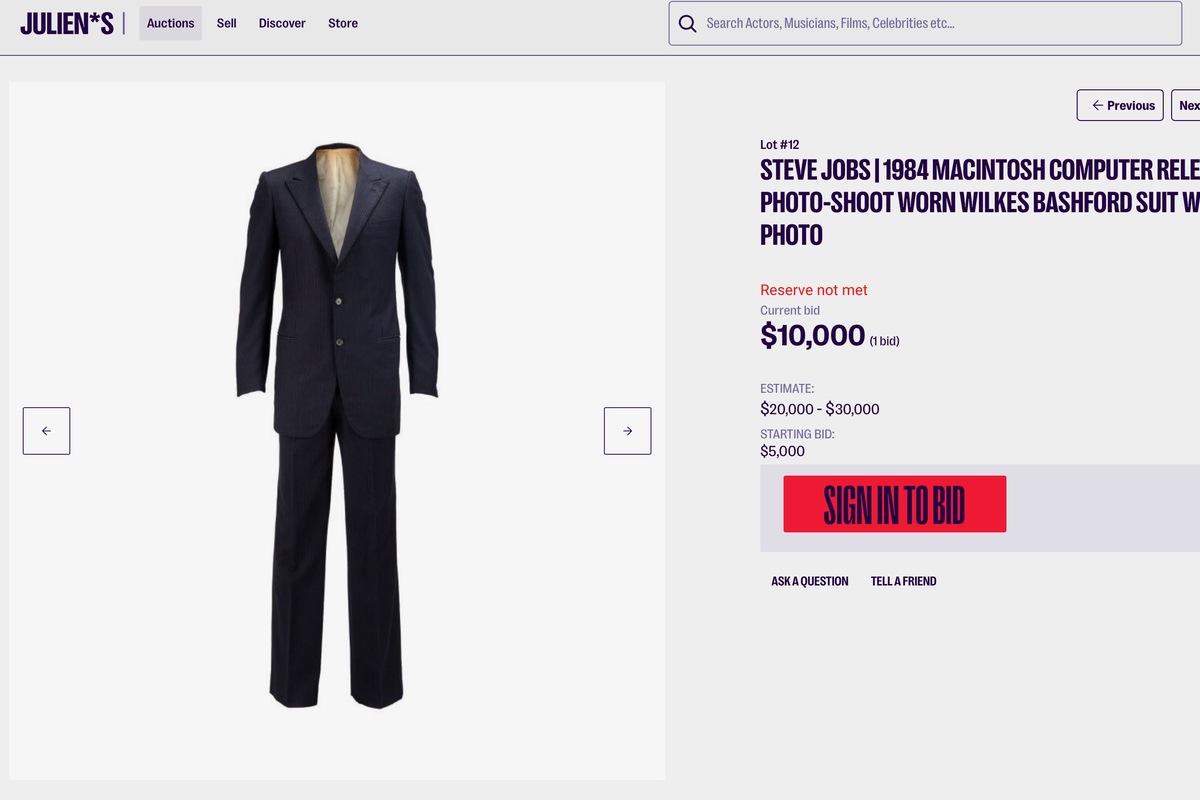Advance to next suit photo with right arrow
The height and width of the screenshot is (800, 1200).
[x=627, y=431]
